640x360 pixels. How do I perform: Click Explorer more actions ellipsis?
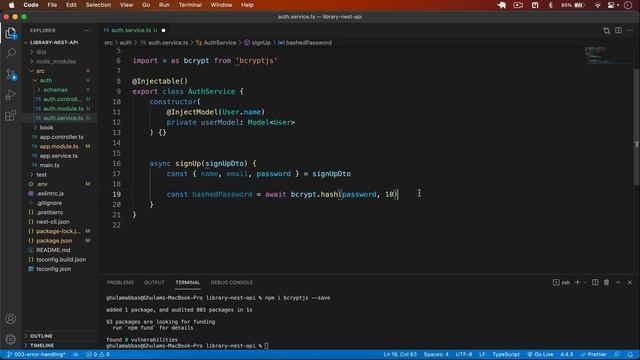coord(87,31)
